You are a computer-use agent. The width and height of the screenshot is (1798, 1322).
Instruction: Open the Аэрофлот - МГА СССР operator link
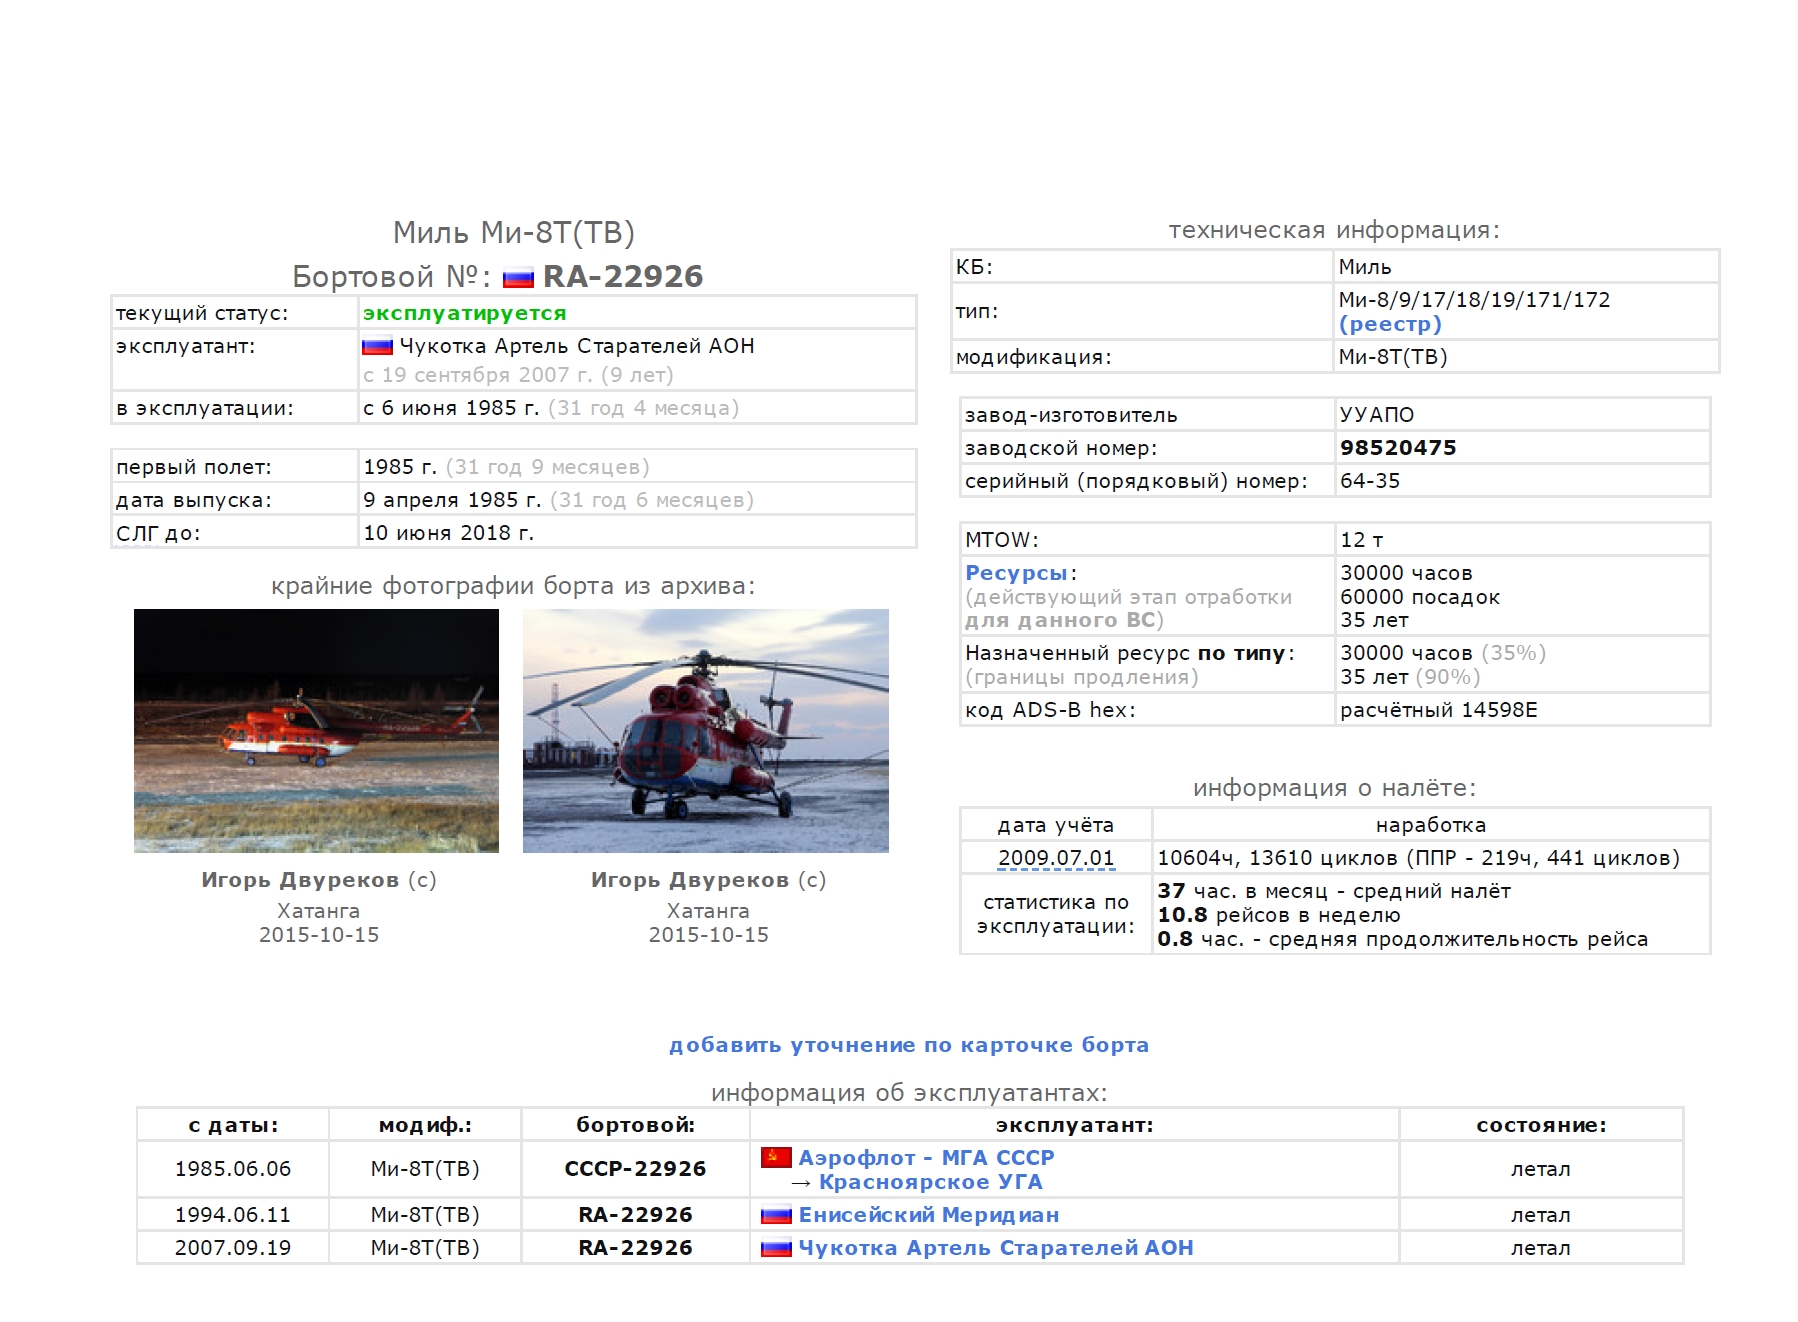pyautogui.click(x=926, y=1157)
